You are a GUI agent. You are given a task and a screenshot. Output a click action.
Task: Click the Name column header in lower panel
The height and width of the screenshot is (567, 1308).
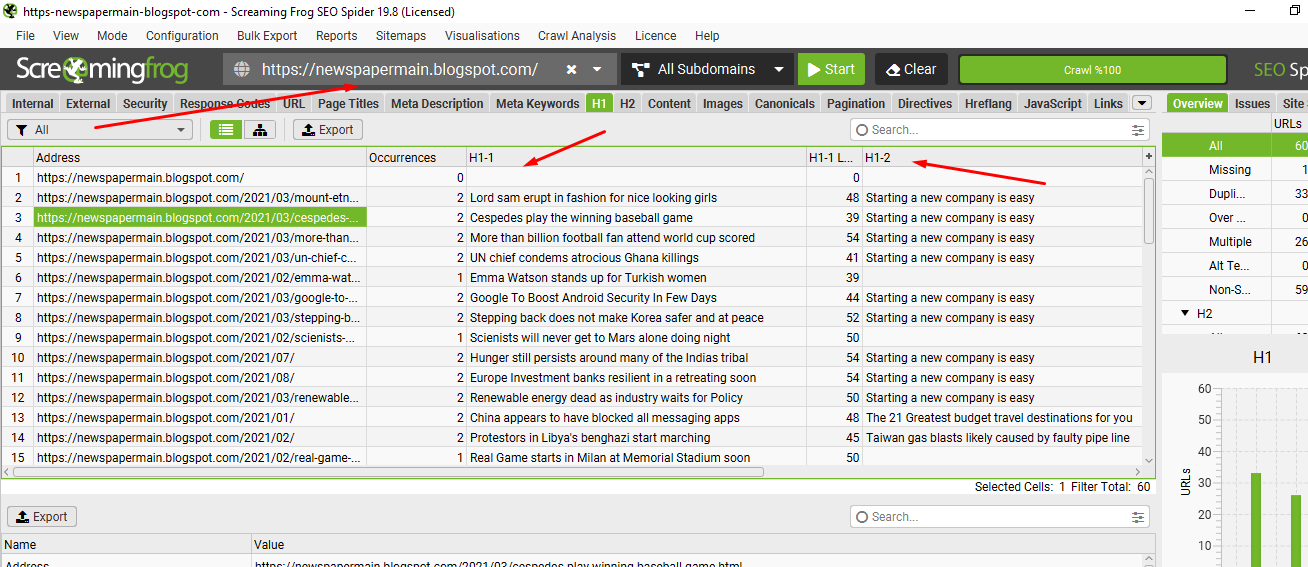pyautogui.click(x=126, y=545)
